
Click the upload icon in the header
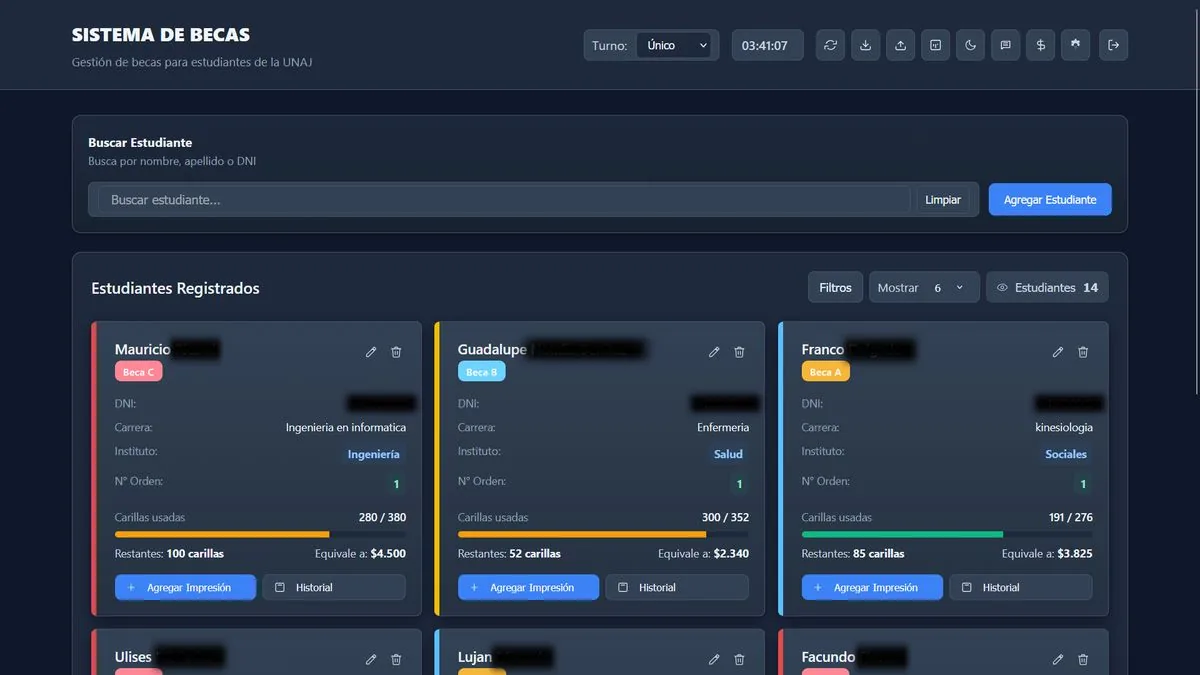pyautogui.click(x=900, y=45)
